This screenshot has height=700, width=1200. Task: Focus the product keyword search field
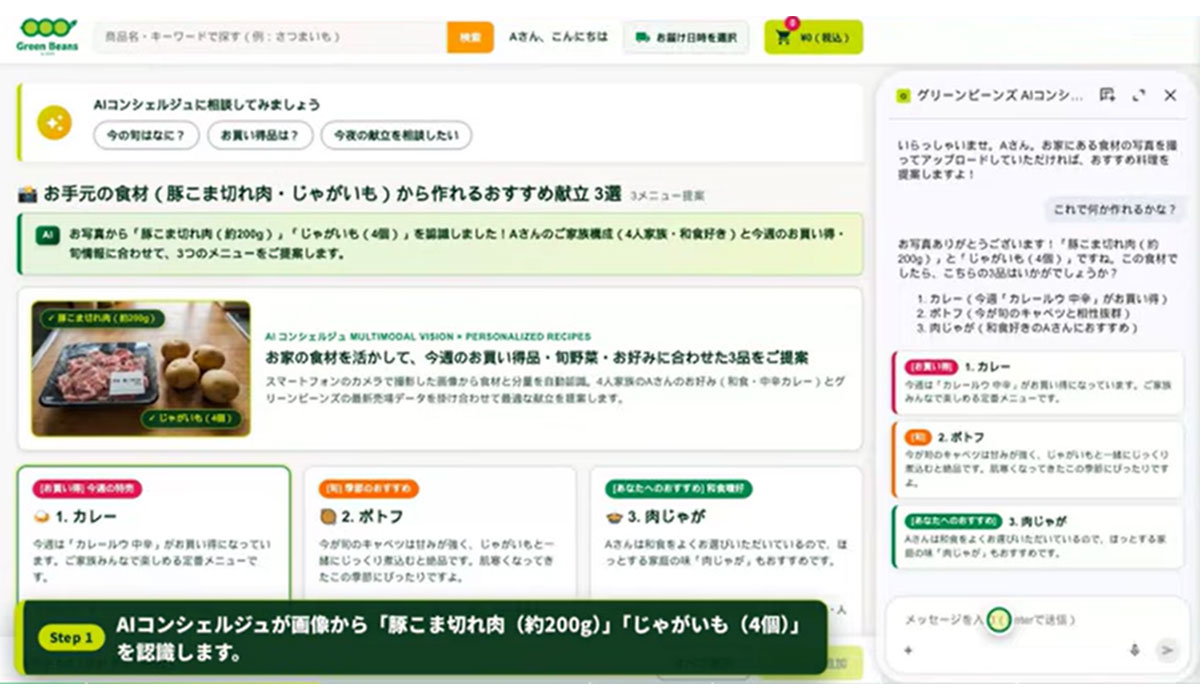click(x=270, y=37)
